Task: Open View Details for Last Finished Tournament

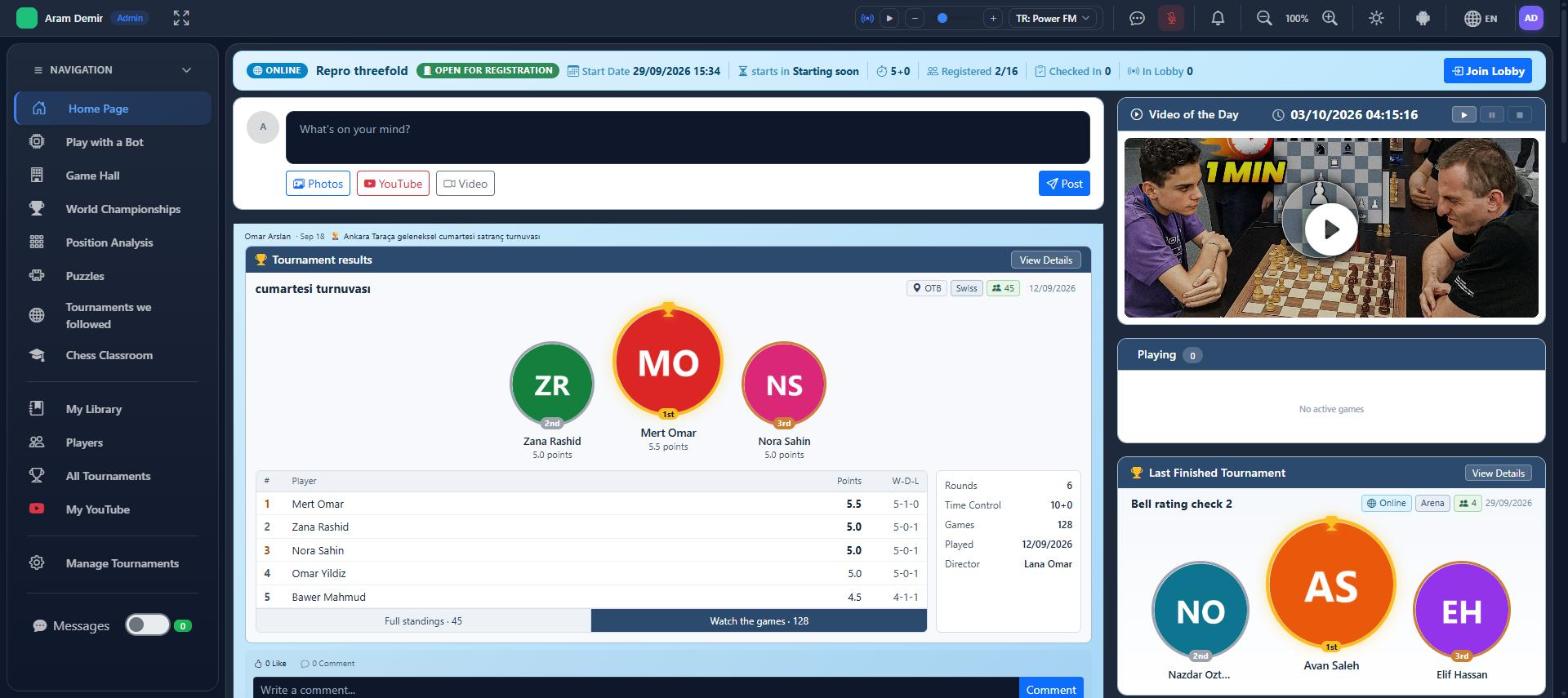Action: [1498, 473]
